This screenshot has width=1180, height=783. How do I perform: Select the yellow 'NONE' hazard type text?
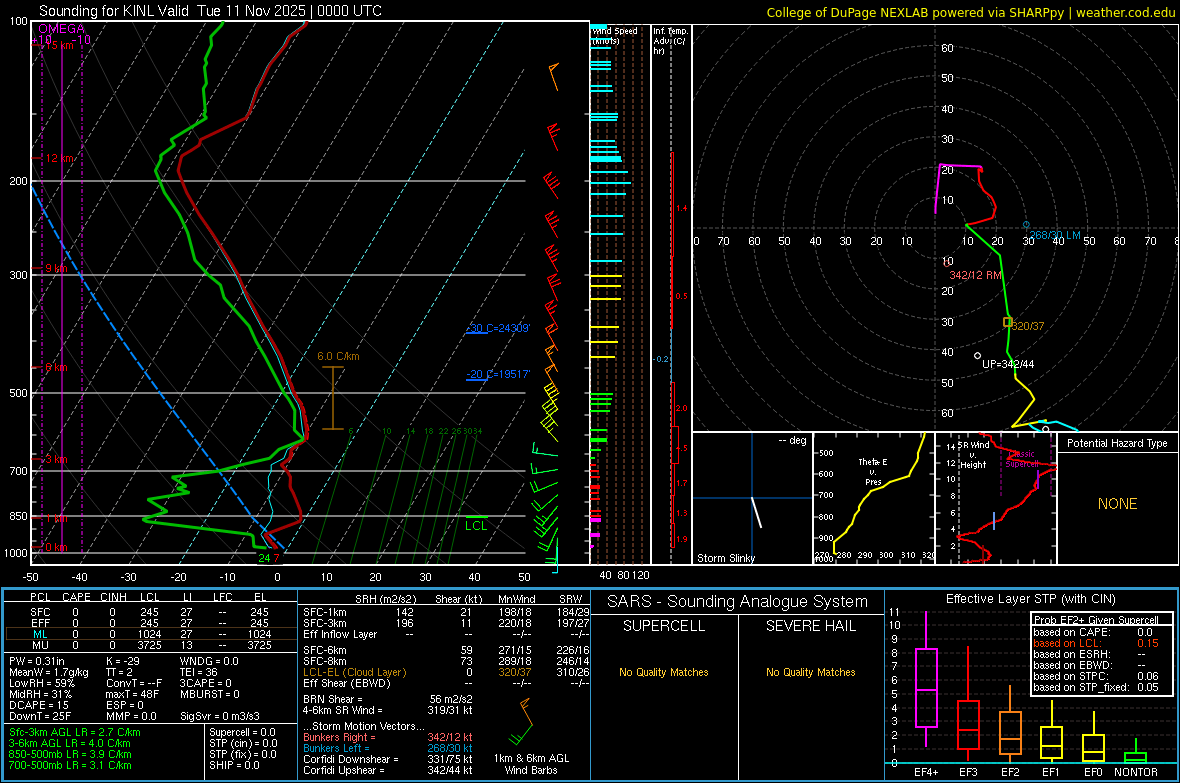click(x=1117, y=504)
